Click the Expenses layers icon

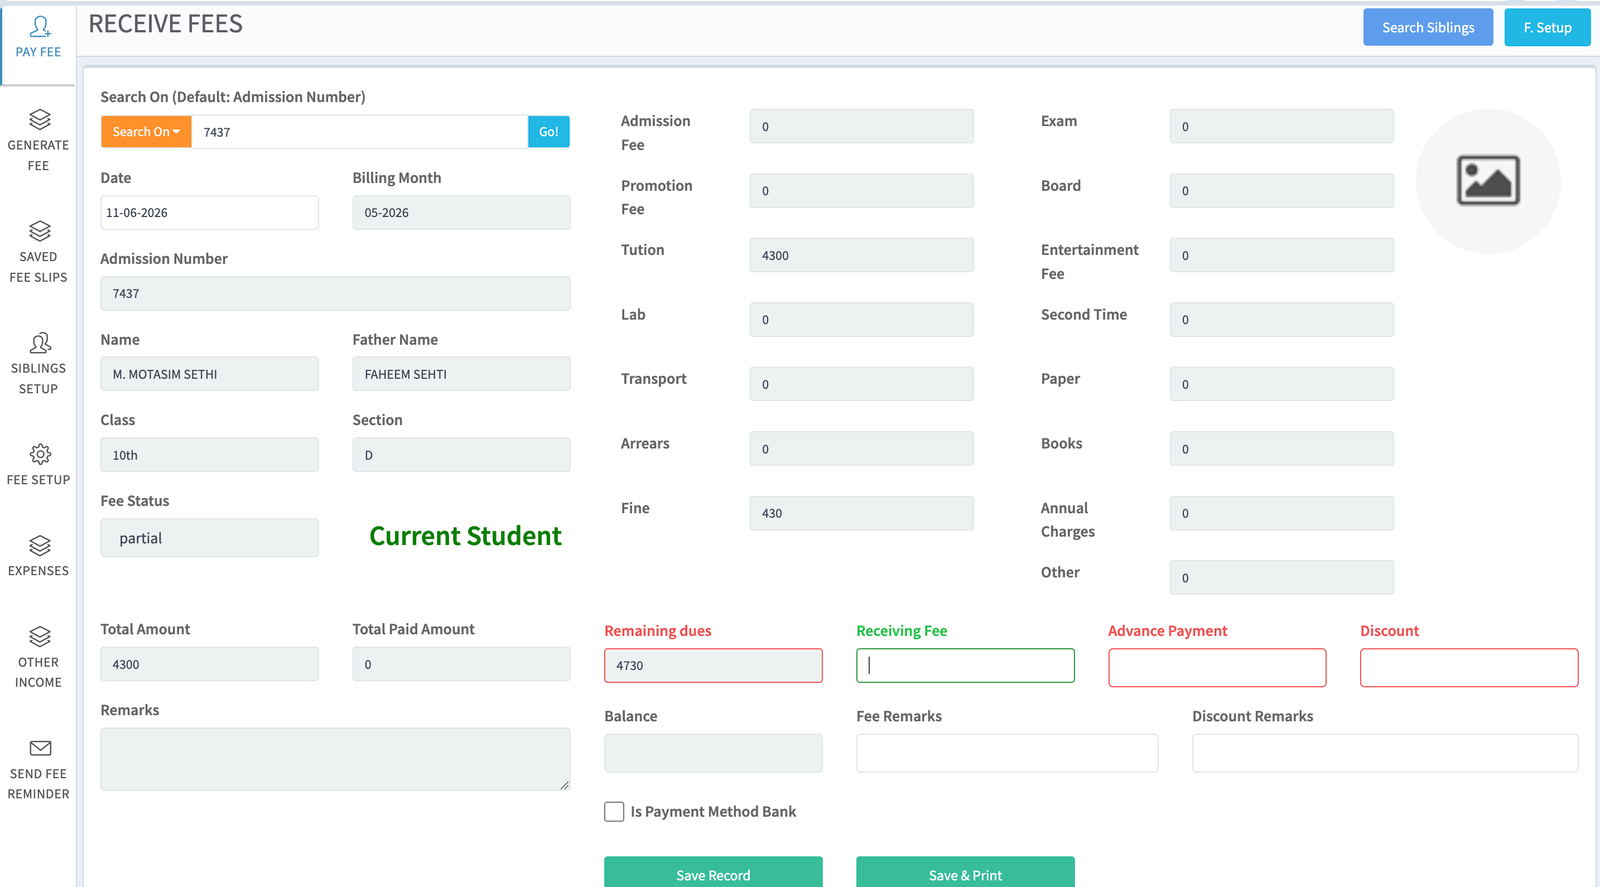[x=40, y=545]
